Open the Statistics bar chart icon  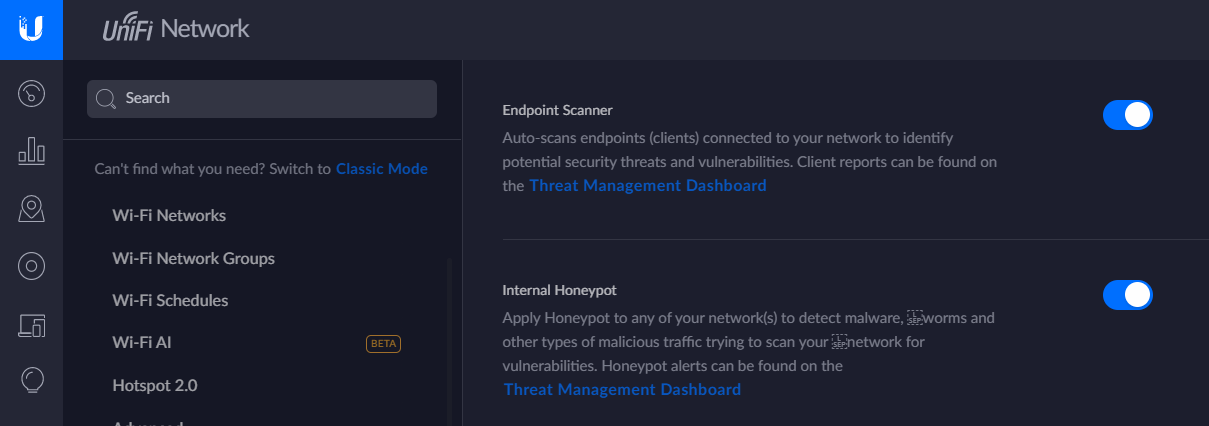31,151
